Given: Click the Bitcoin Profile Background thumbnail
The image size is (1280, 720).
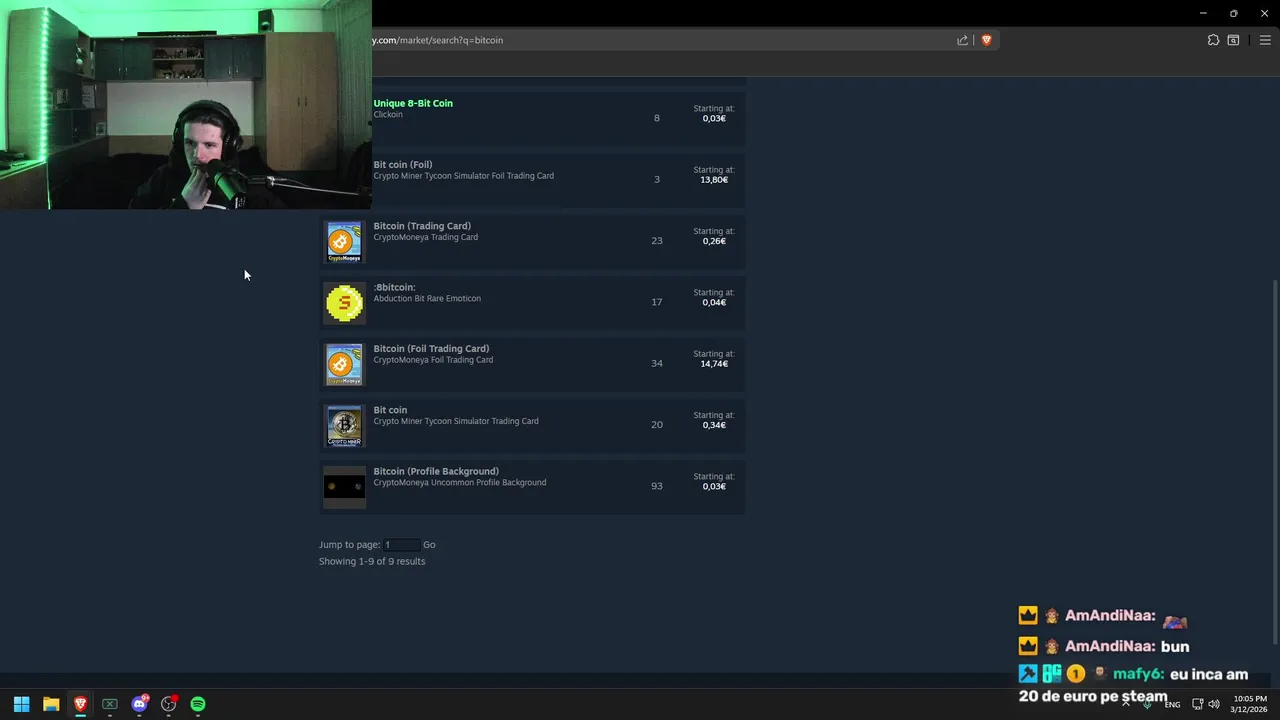Looking at the screenshot, I should click(x=344, y=487).
